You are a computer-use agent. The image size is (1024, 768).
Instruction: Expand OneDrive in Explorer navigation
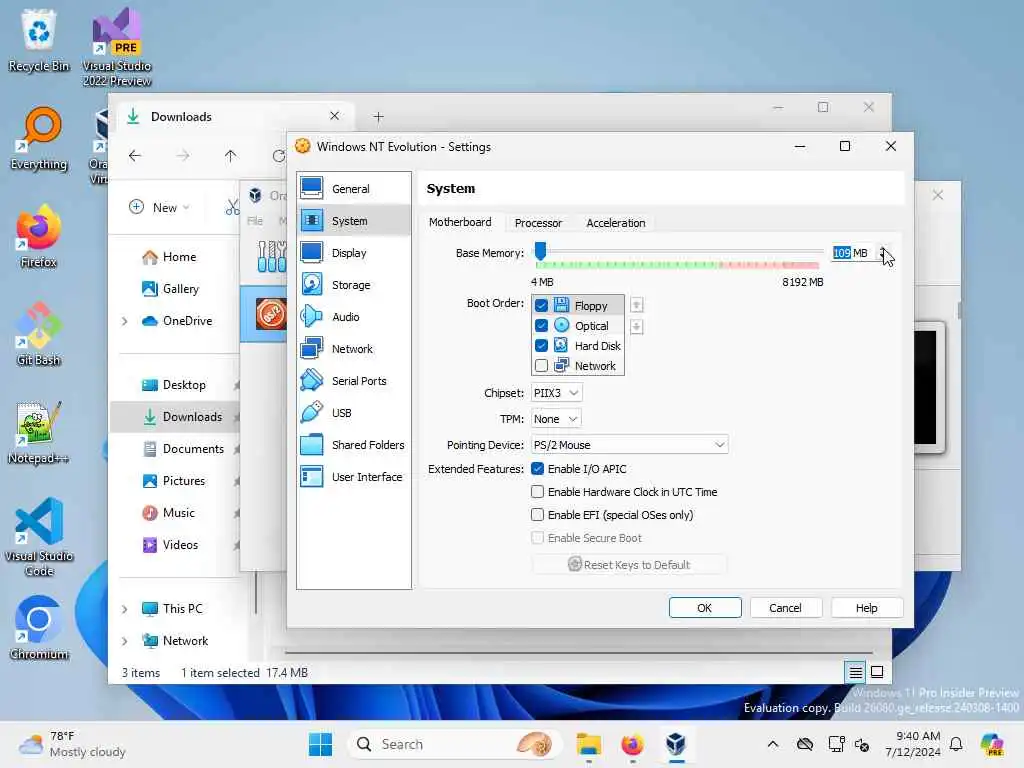[x=125, y=321]
